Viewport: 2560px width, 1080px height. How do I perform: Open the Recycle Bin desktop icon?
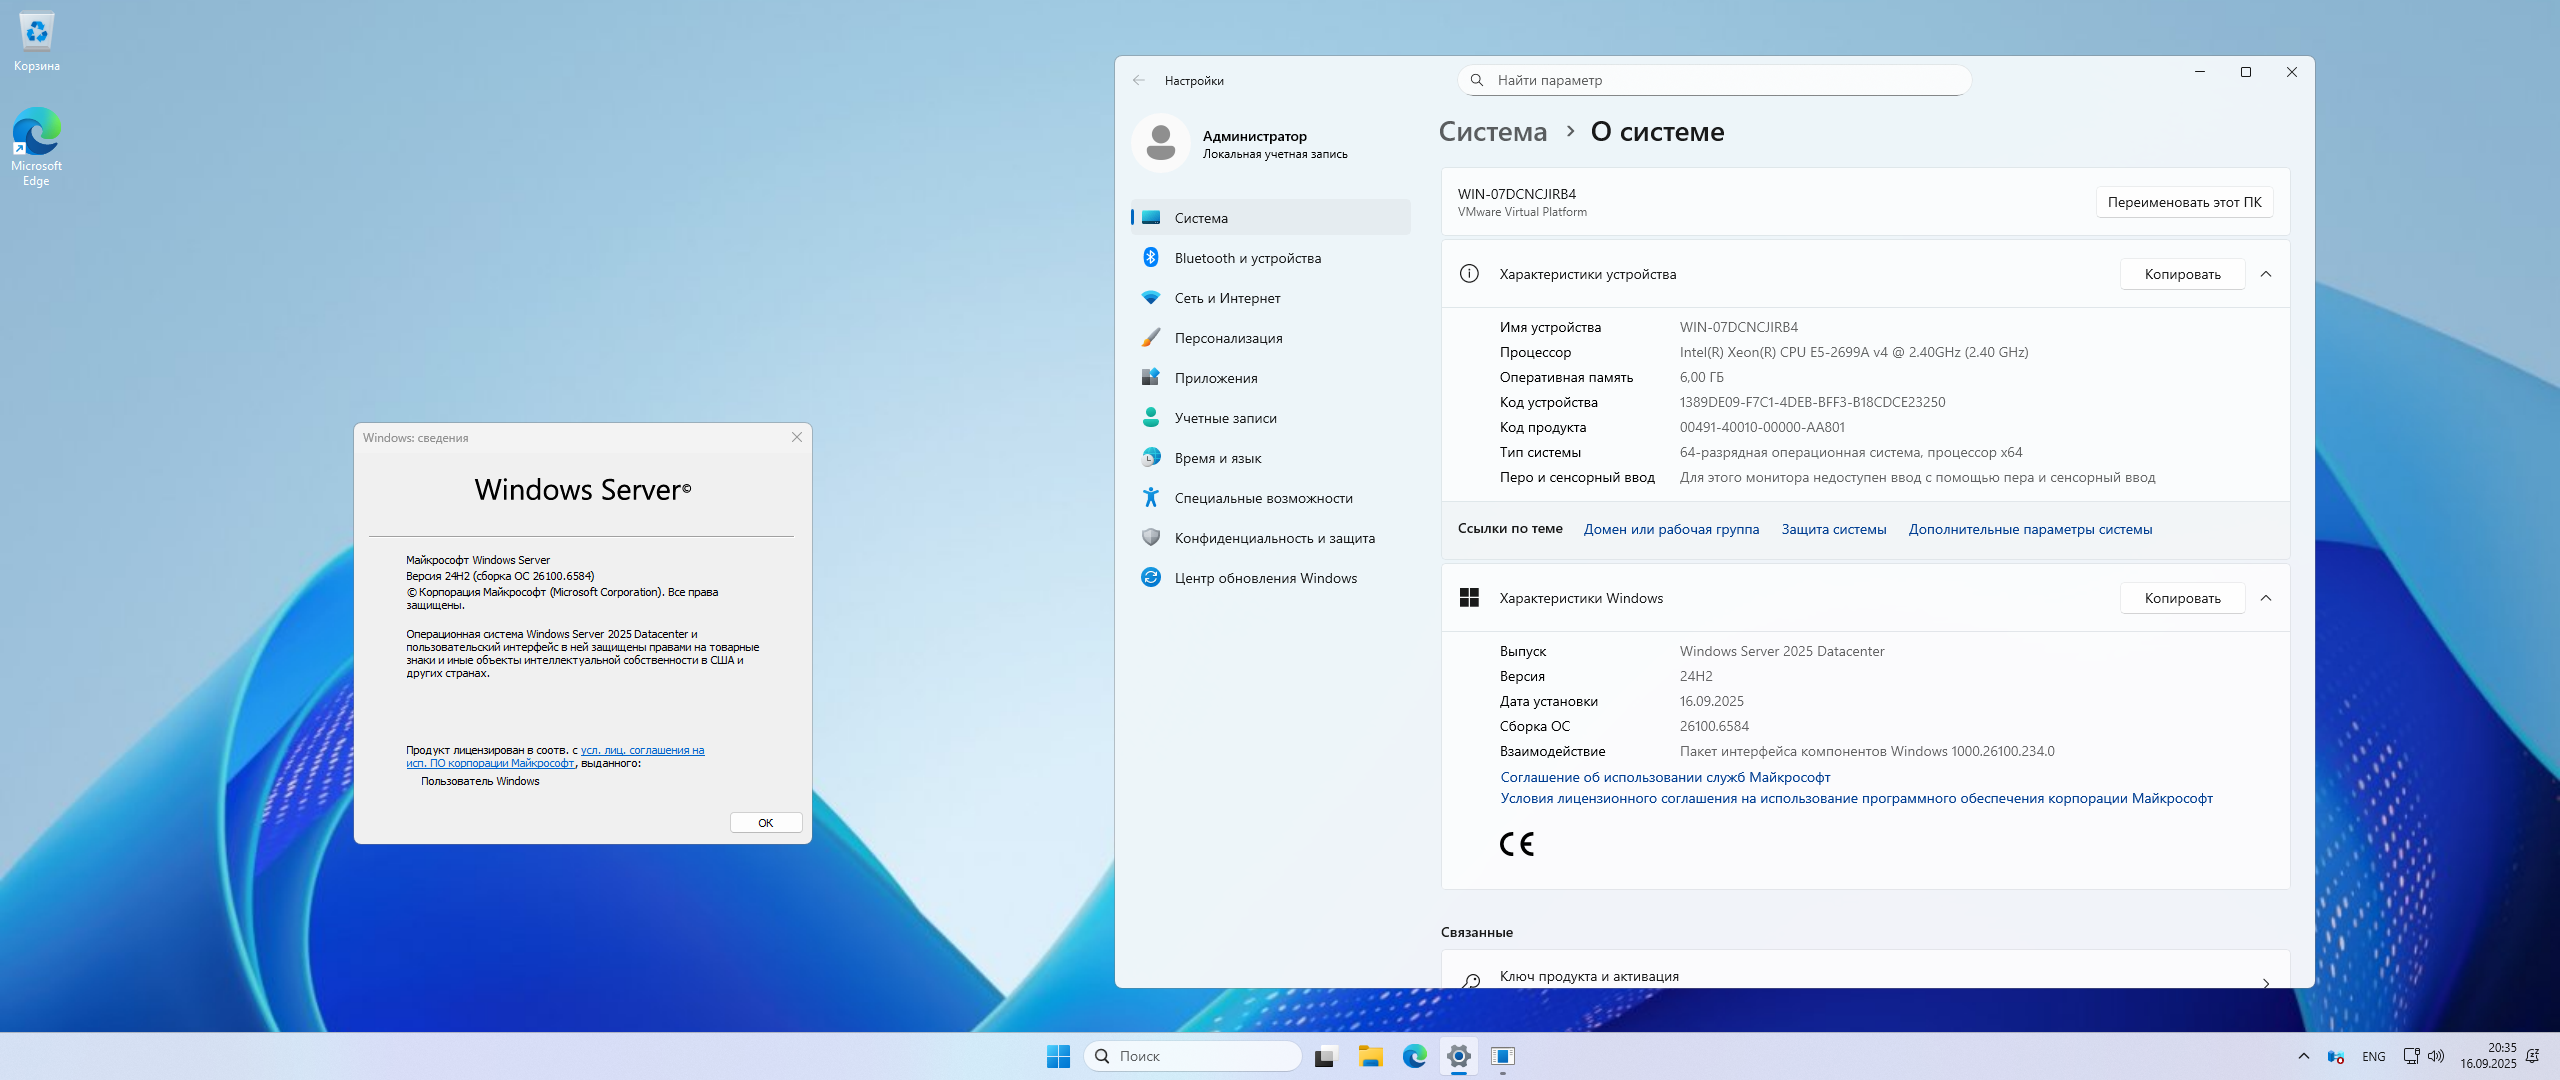point(37,42)
